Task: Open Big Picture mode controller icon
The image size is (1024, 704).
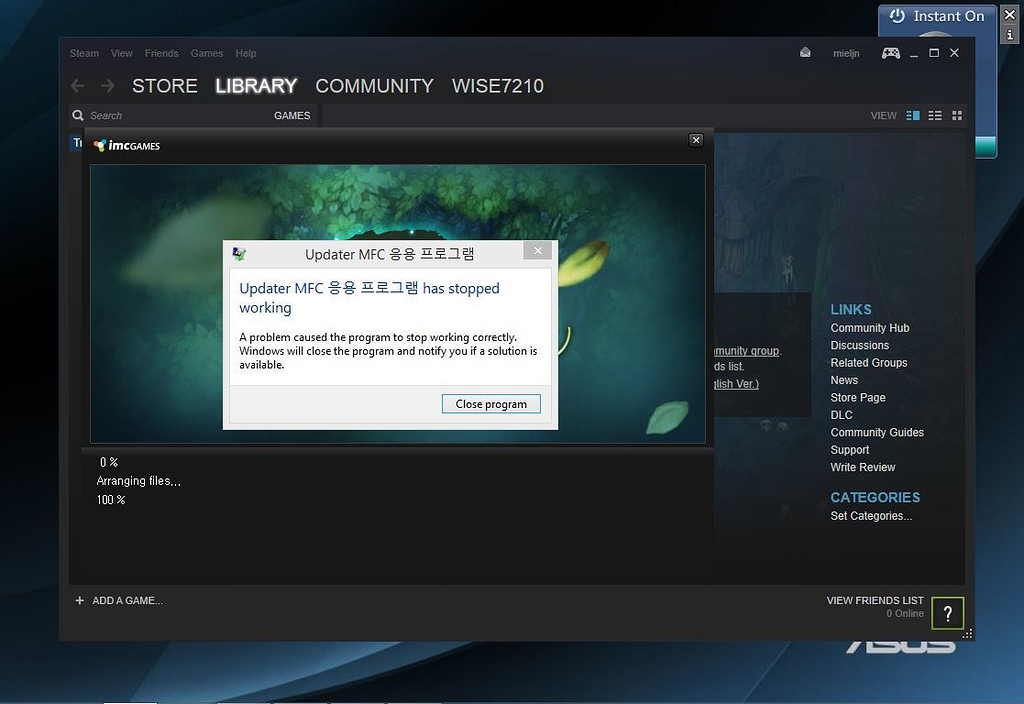Action: coord(890,53)
